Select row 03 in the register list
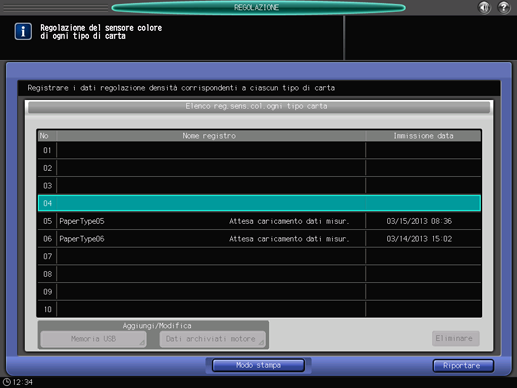The image size is (517, 388). click(259, 186)
